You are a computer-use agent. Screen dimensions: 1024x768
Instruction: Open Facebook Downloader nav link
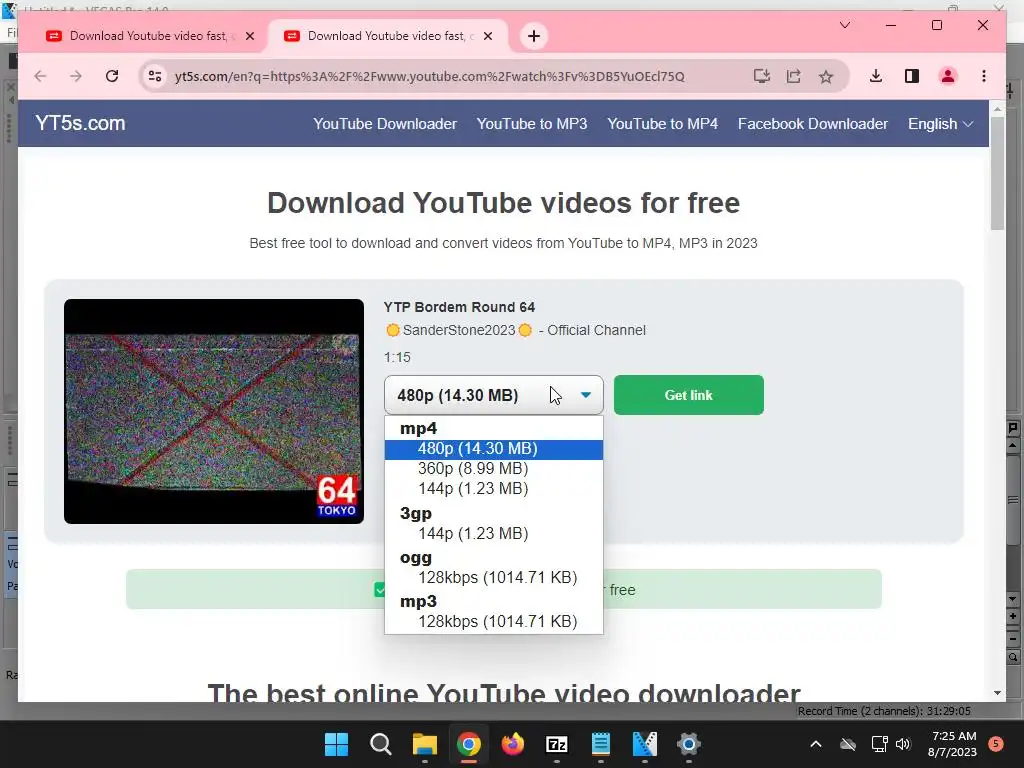coord(812,124)
